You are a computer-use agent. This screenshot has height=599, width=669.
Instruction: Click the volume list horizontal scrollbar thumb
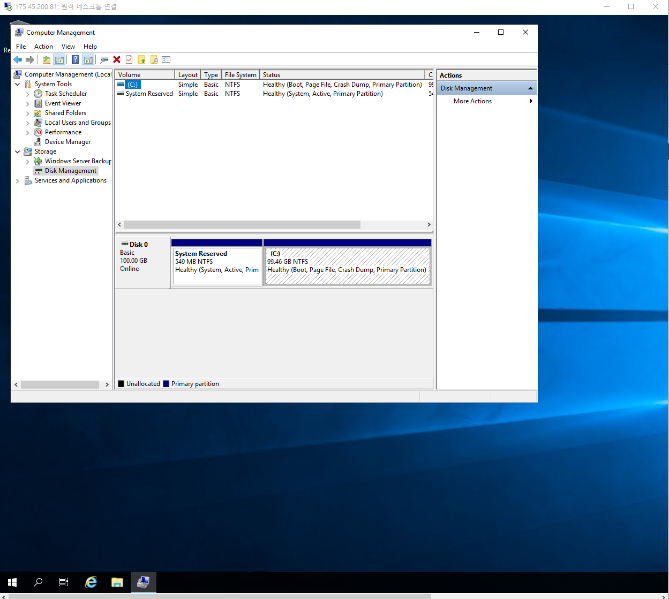pyautogui.click(x=242, y=224)
